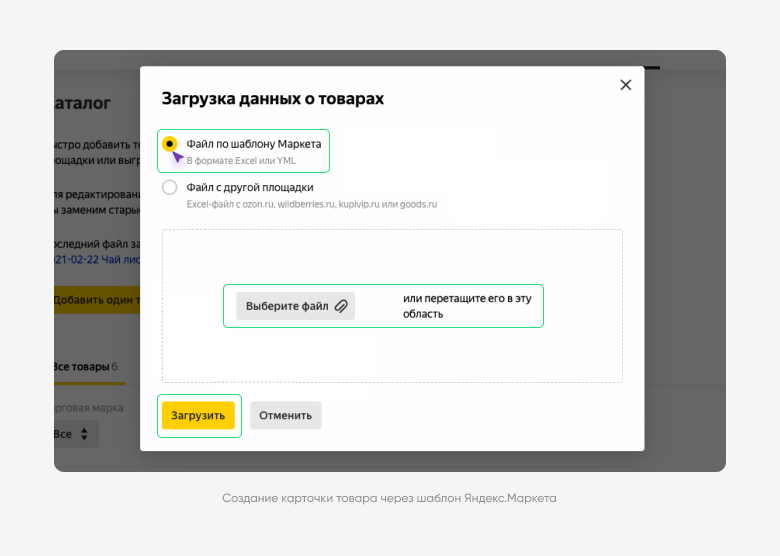
Task: Click the dialog title 'Загрузка данных о товарах'
Action: pos(273,98)
